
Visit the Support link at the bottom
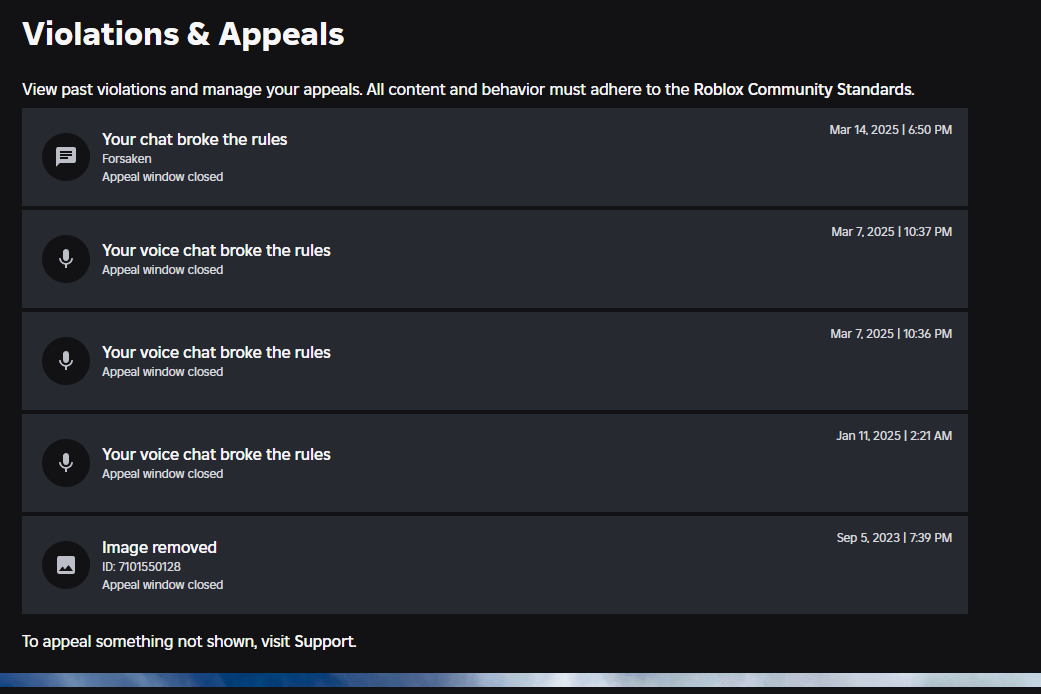(324, 642)
